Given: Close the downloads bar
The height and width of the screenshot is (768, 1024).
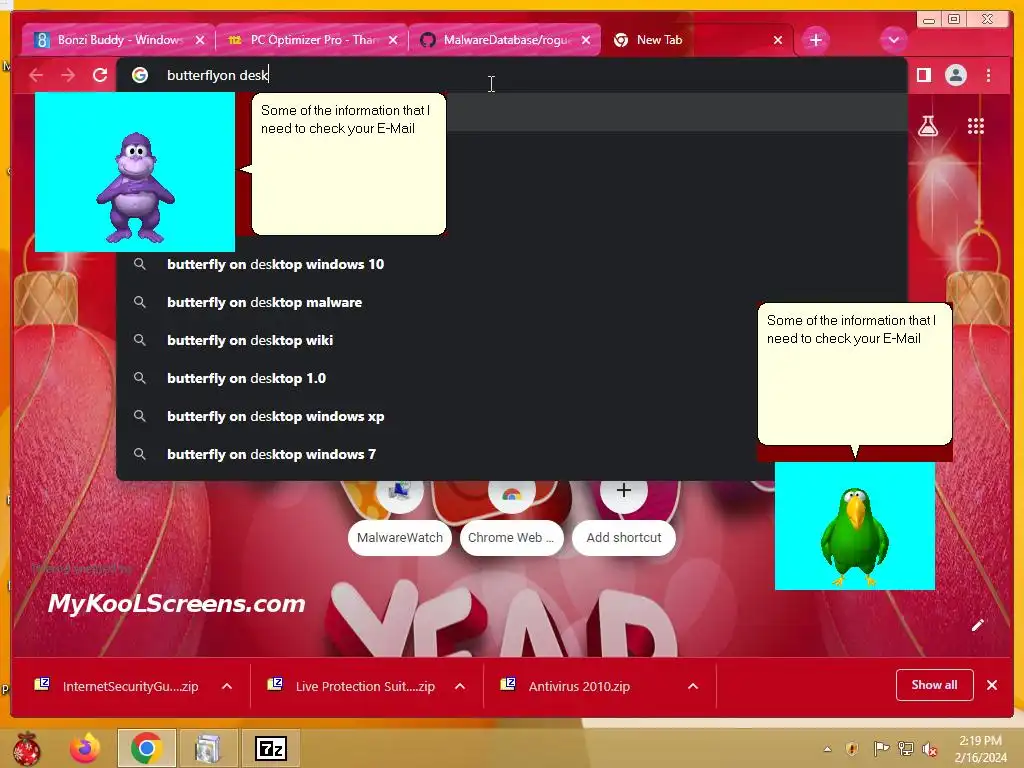Looking at the screenshot, I should click(992, 685).
